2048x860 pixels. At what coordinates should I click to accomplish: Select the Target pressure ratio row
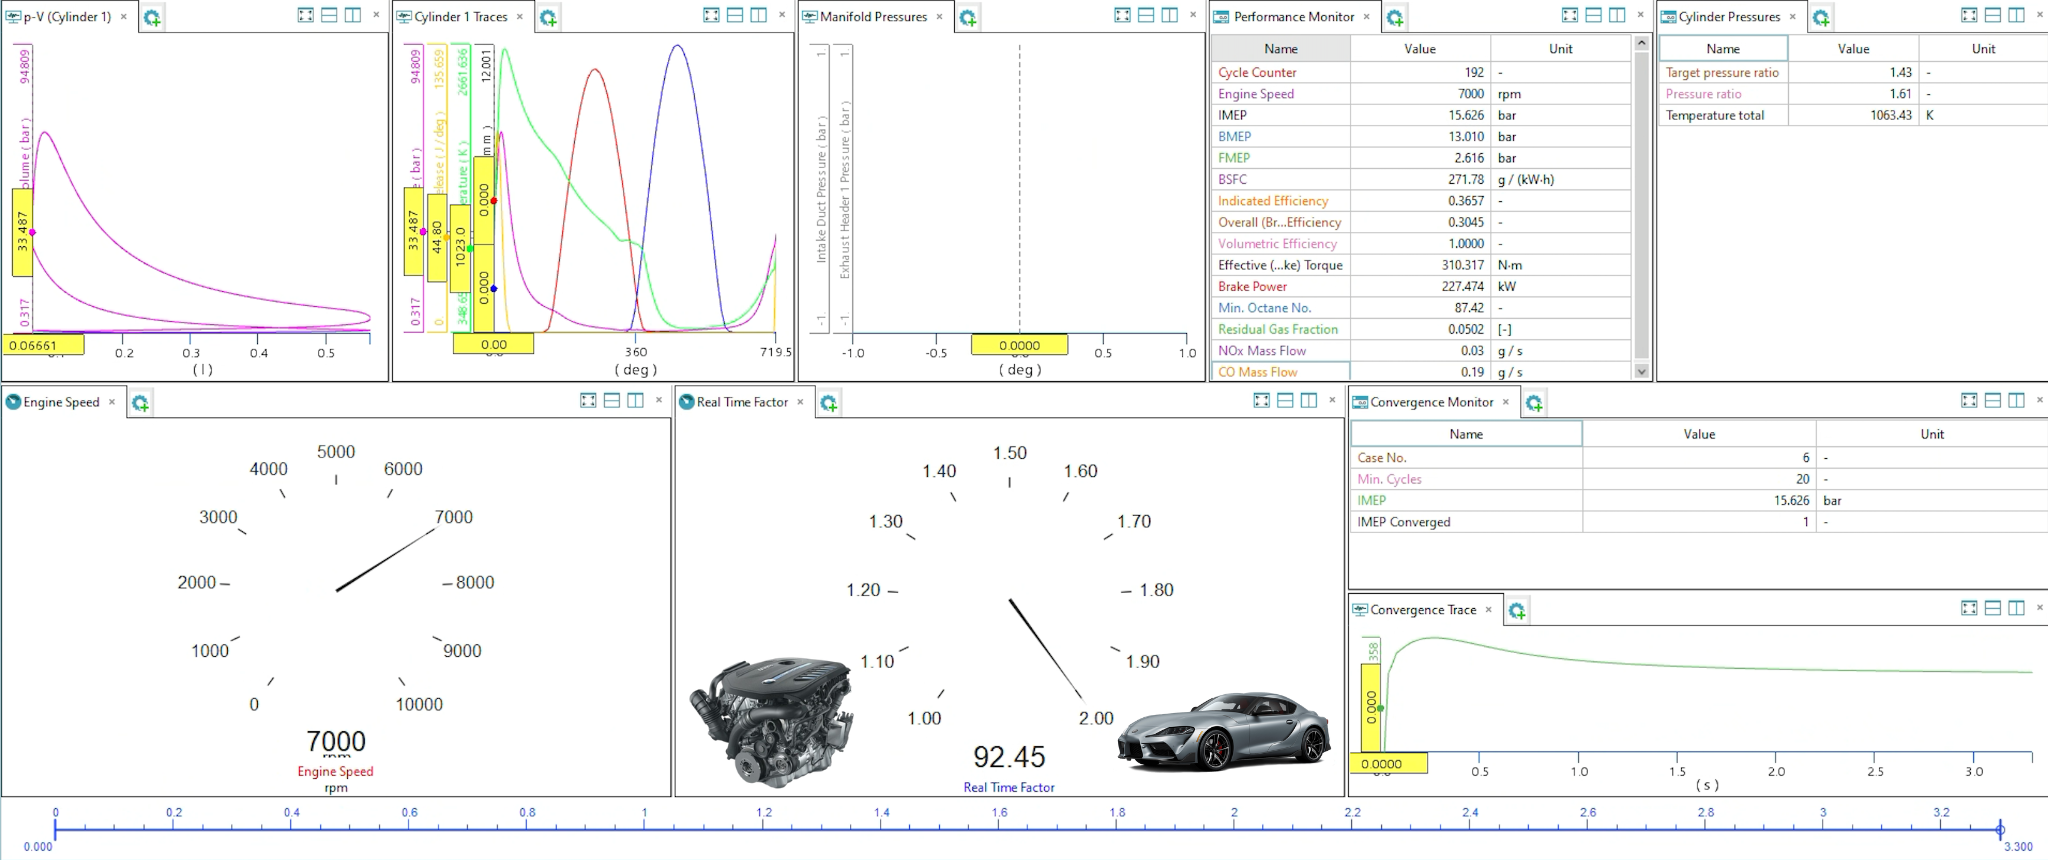1853,72
